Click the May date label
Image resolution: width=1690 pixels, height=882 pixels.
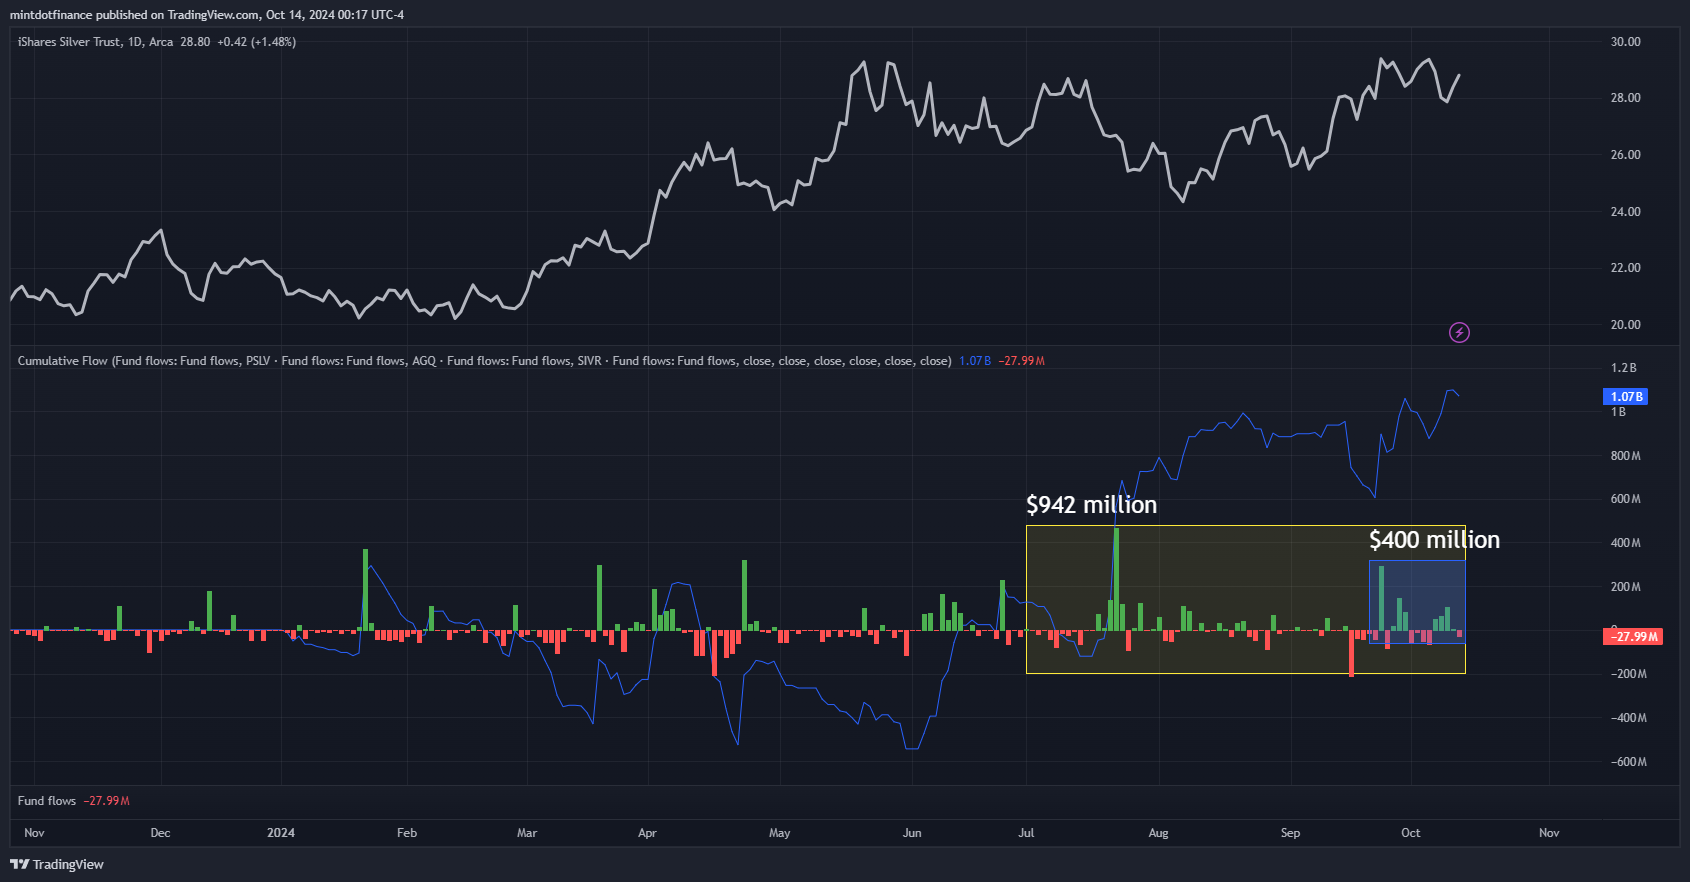(780, 833)
